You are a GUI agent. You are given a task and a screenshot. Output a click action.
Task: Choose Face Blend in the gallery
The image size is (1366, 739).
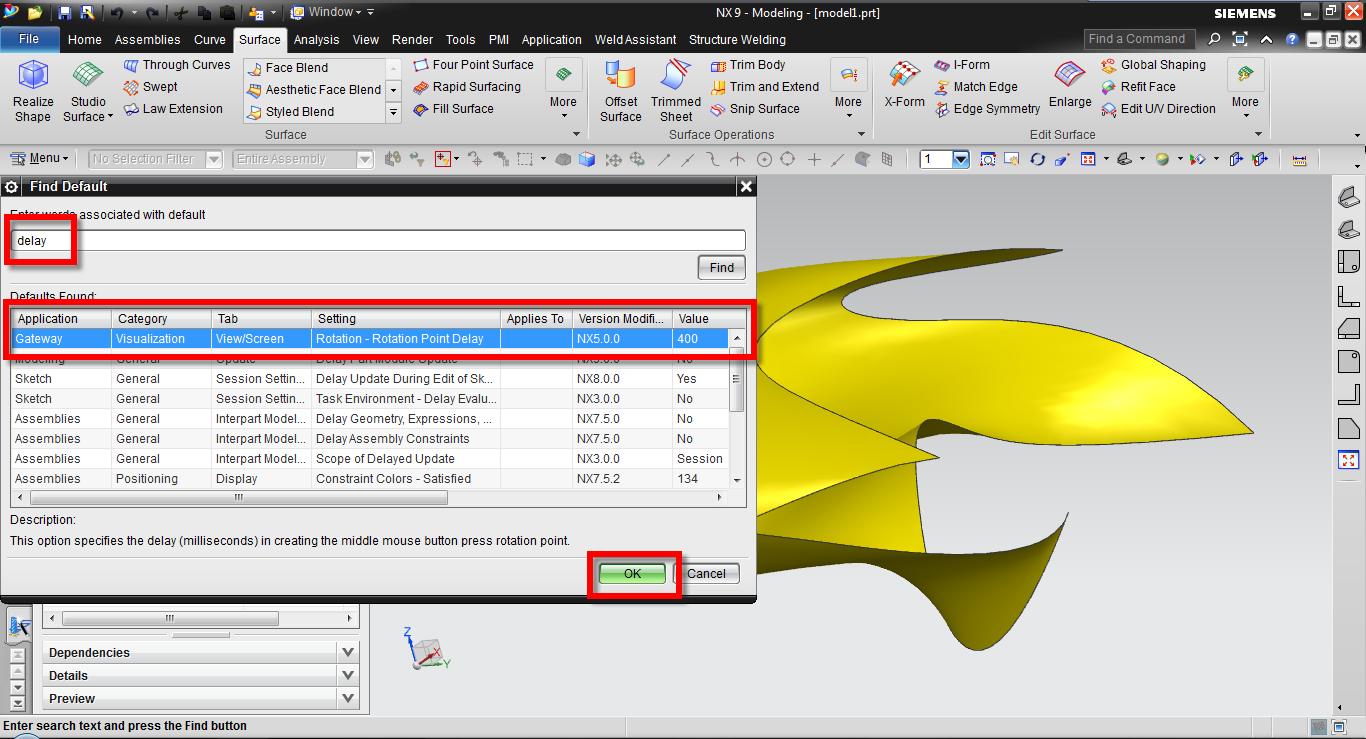coord(287,68)
